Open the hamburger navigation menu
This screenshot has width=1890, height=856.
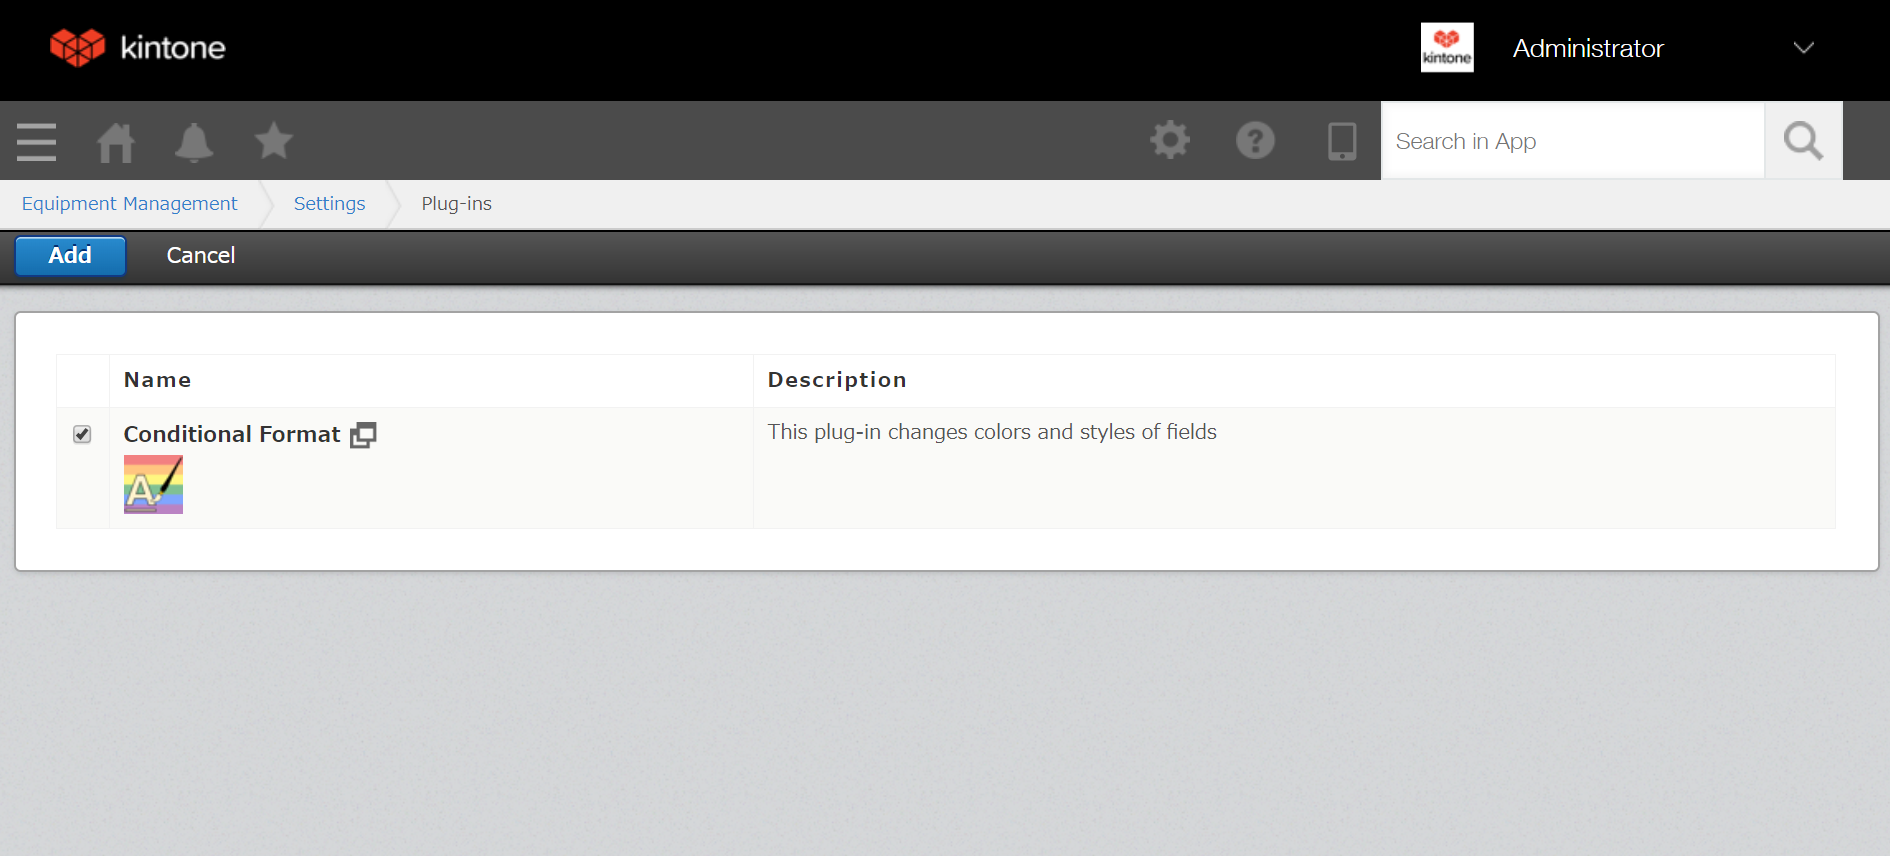tap(37, 142)
